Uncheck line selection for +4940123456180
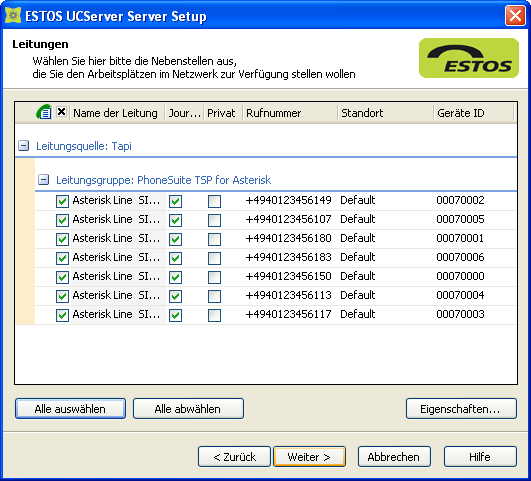531x481 pixels. pos(62,239)
